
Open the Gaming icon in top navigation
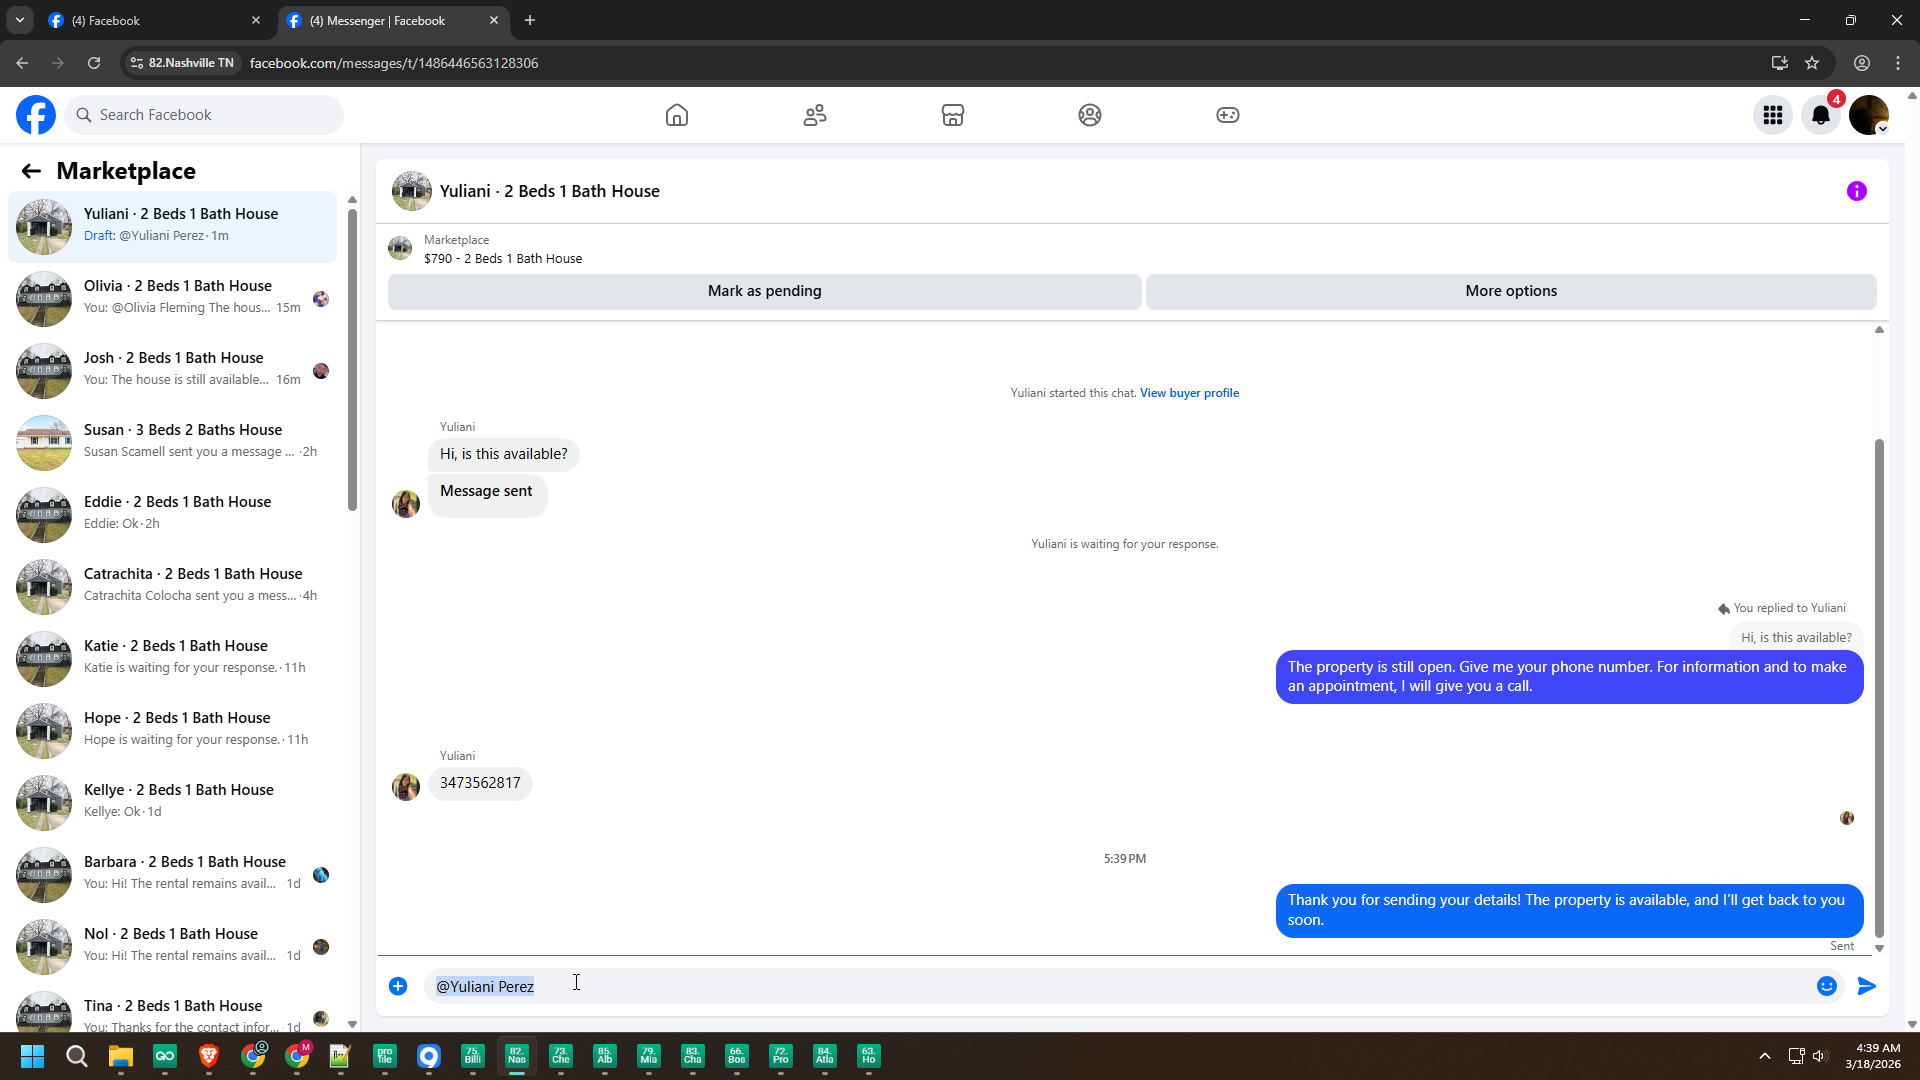click(x=1228, y=115)
